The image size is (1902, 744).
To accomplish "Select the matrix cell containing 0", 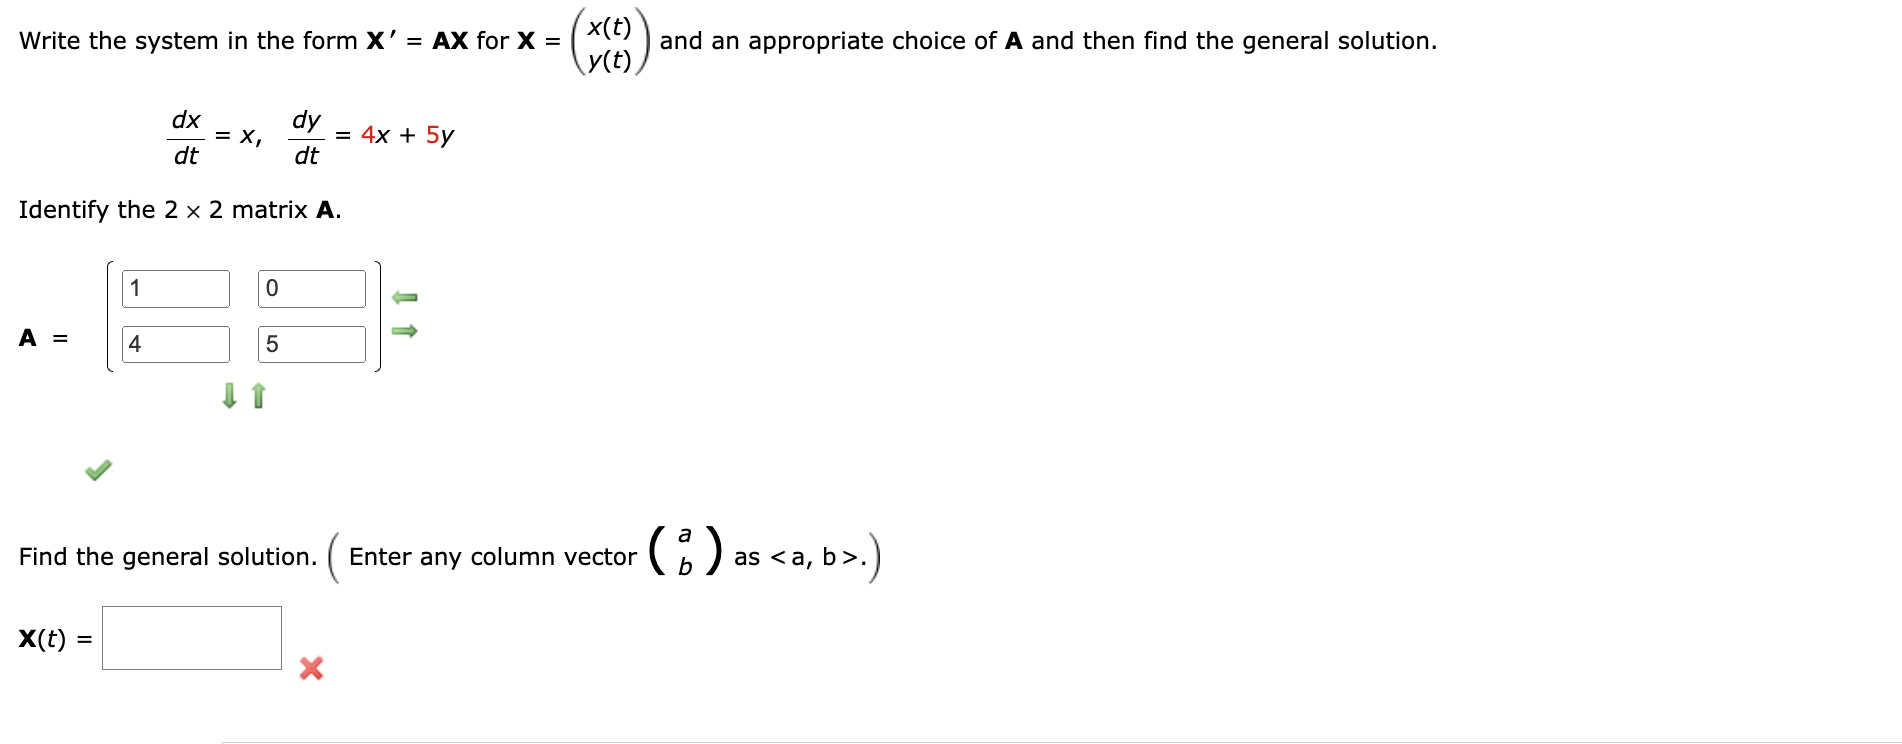I will tap(311, 288).
